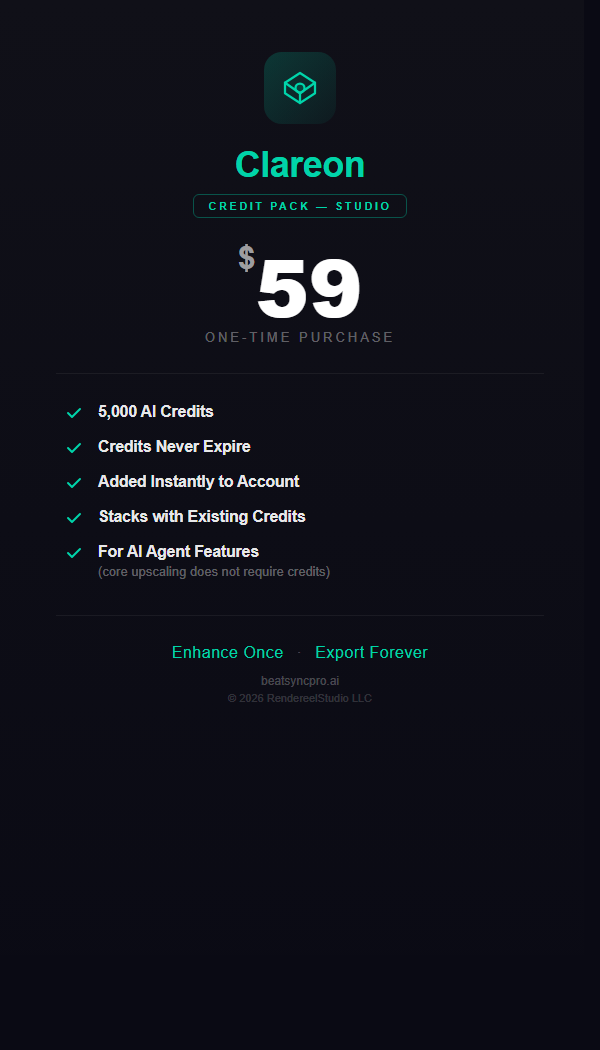
Task: Click the Credit Pack — Studio badge
Action: tap(300, 206)
